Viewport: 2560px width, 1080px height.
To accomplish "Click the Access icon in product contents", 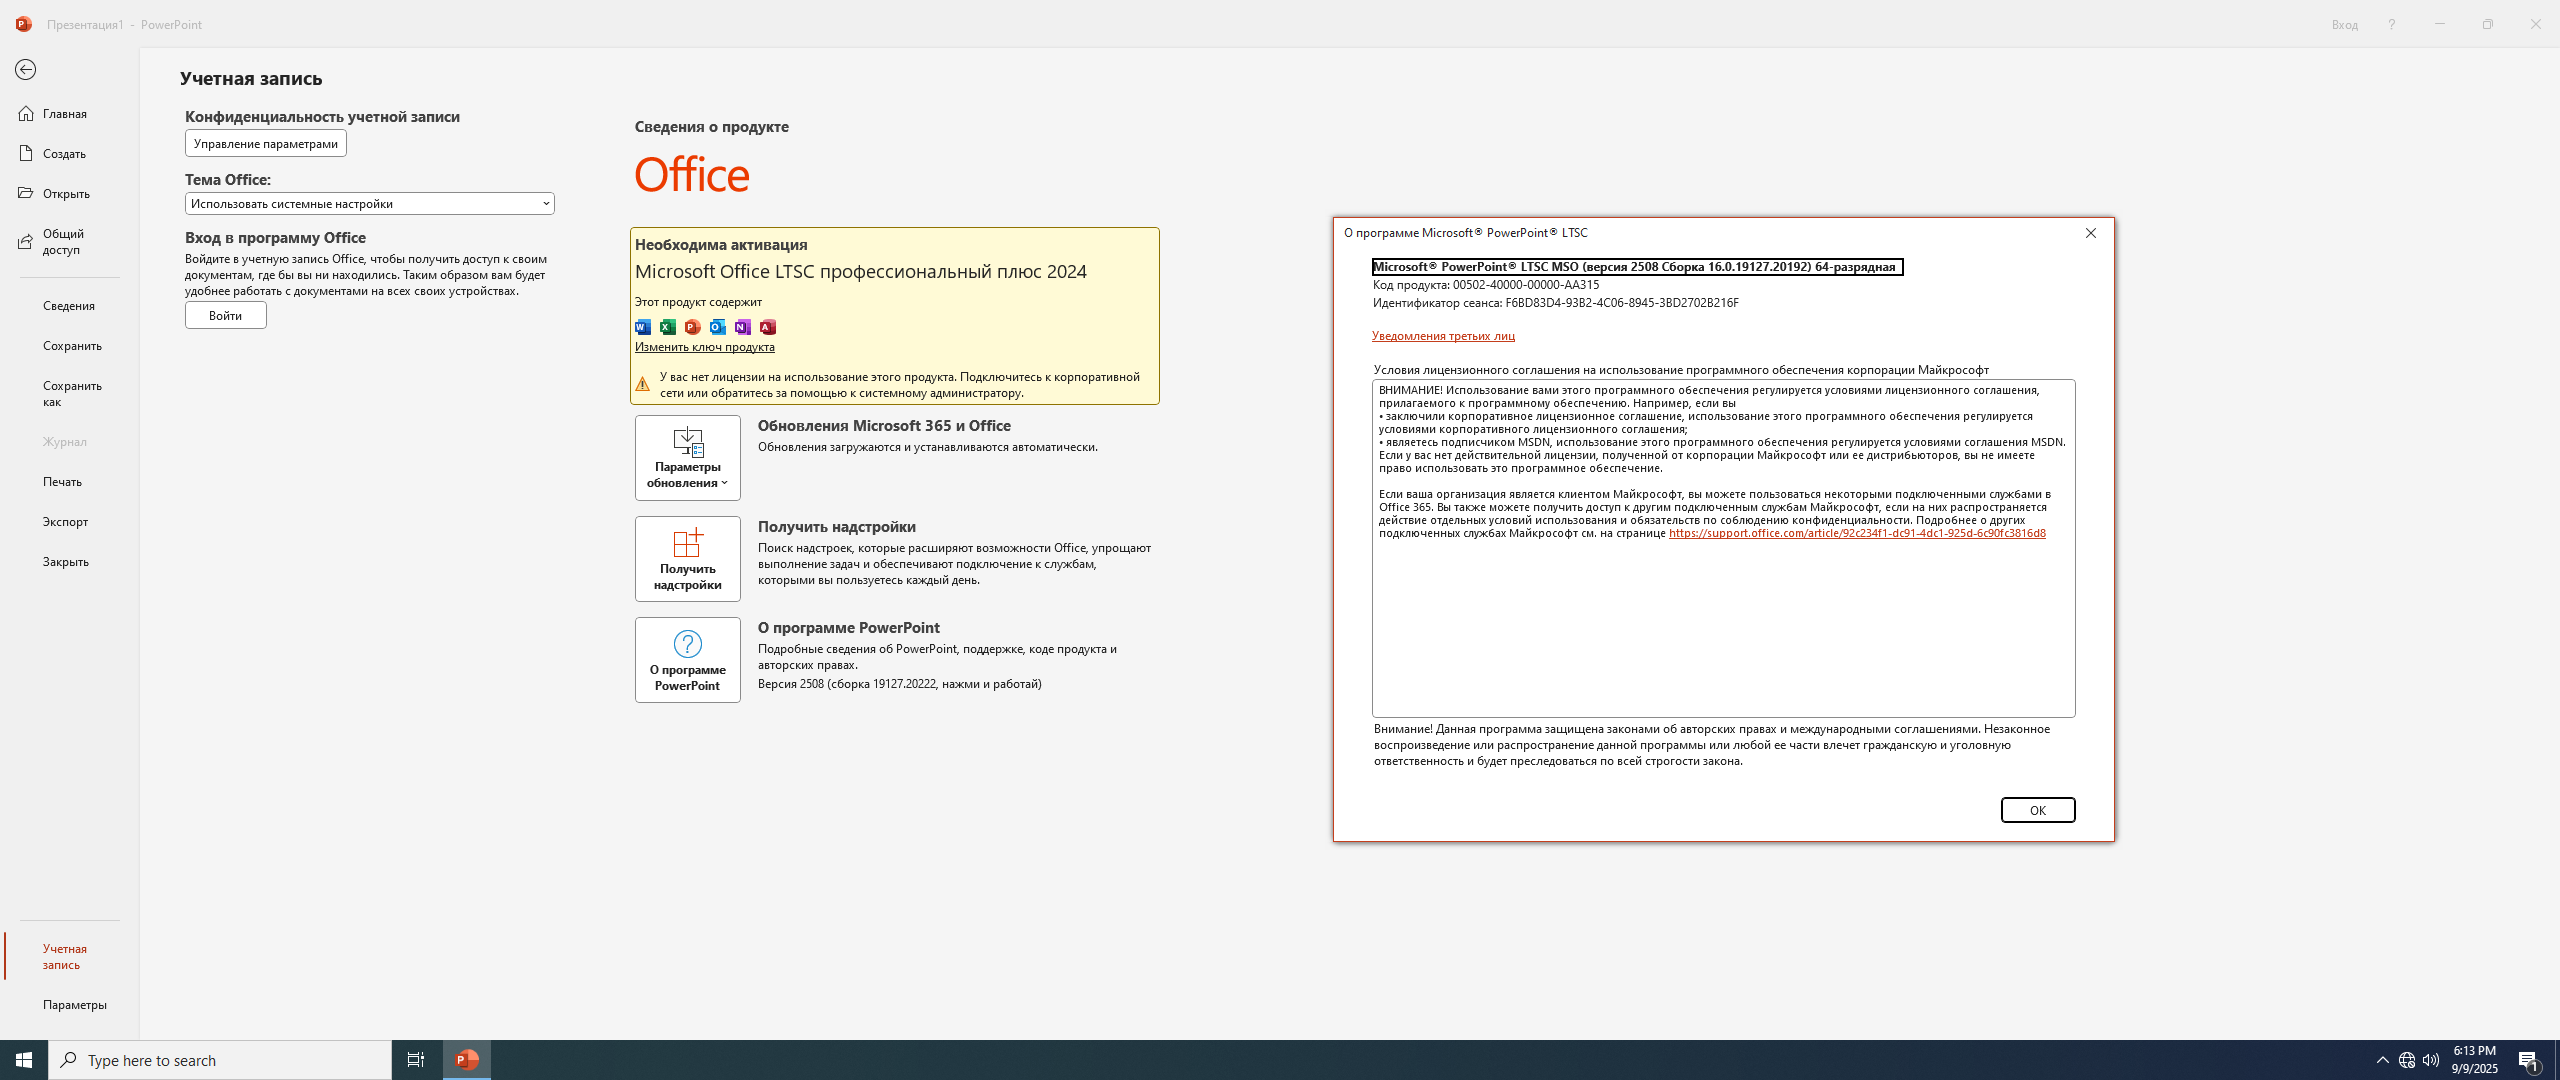I will click(x=768, y=327).
